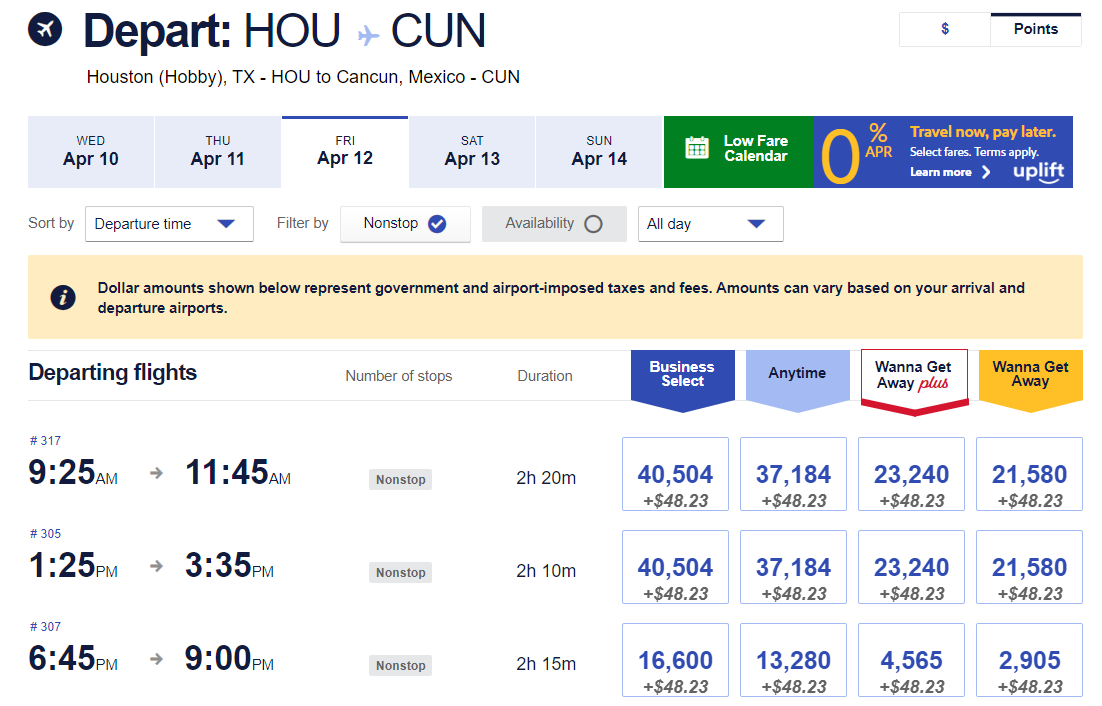Select the Sat Apr 13 date tab
The image size is (1102, 706).
tap(471, 151)
